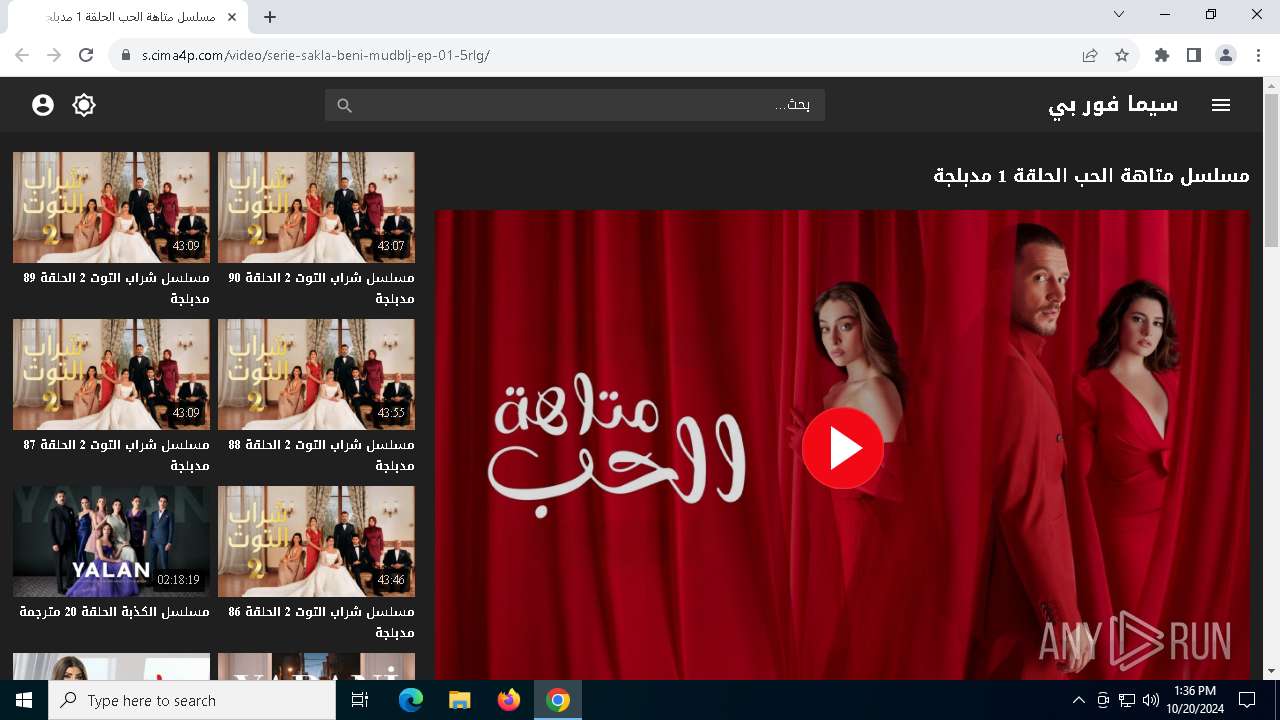Expand the tab search chevron

pos(1119,14)
